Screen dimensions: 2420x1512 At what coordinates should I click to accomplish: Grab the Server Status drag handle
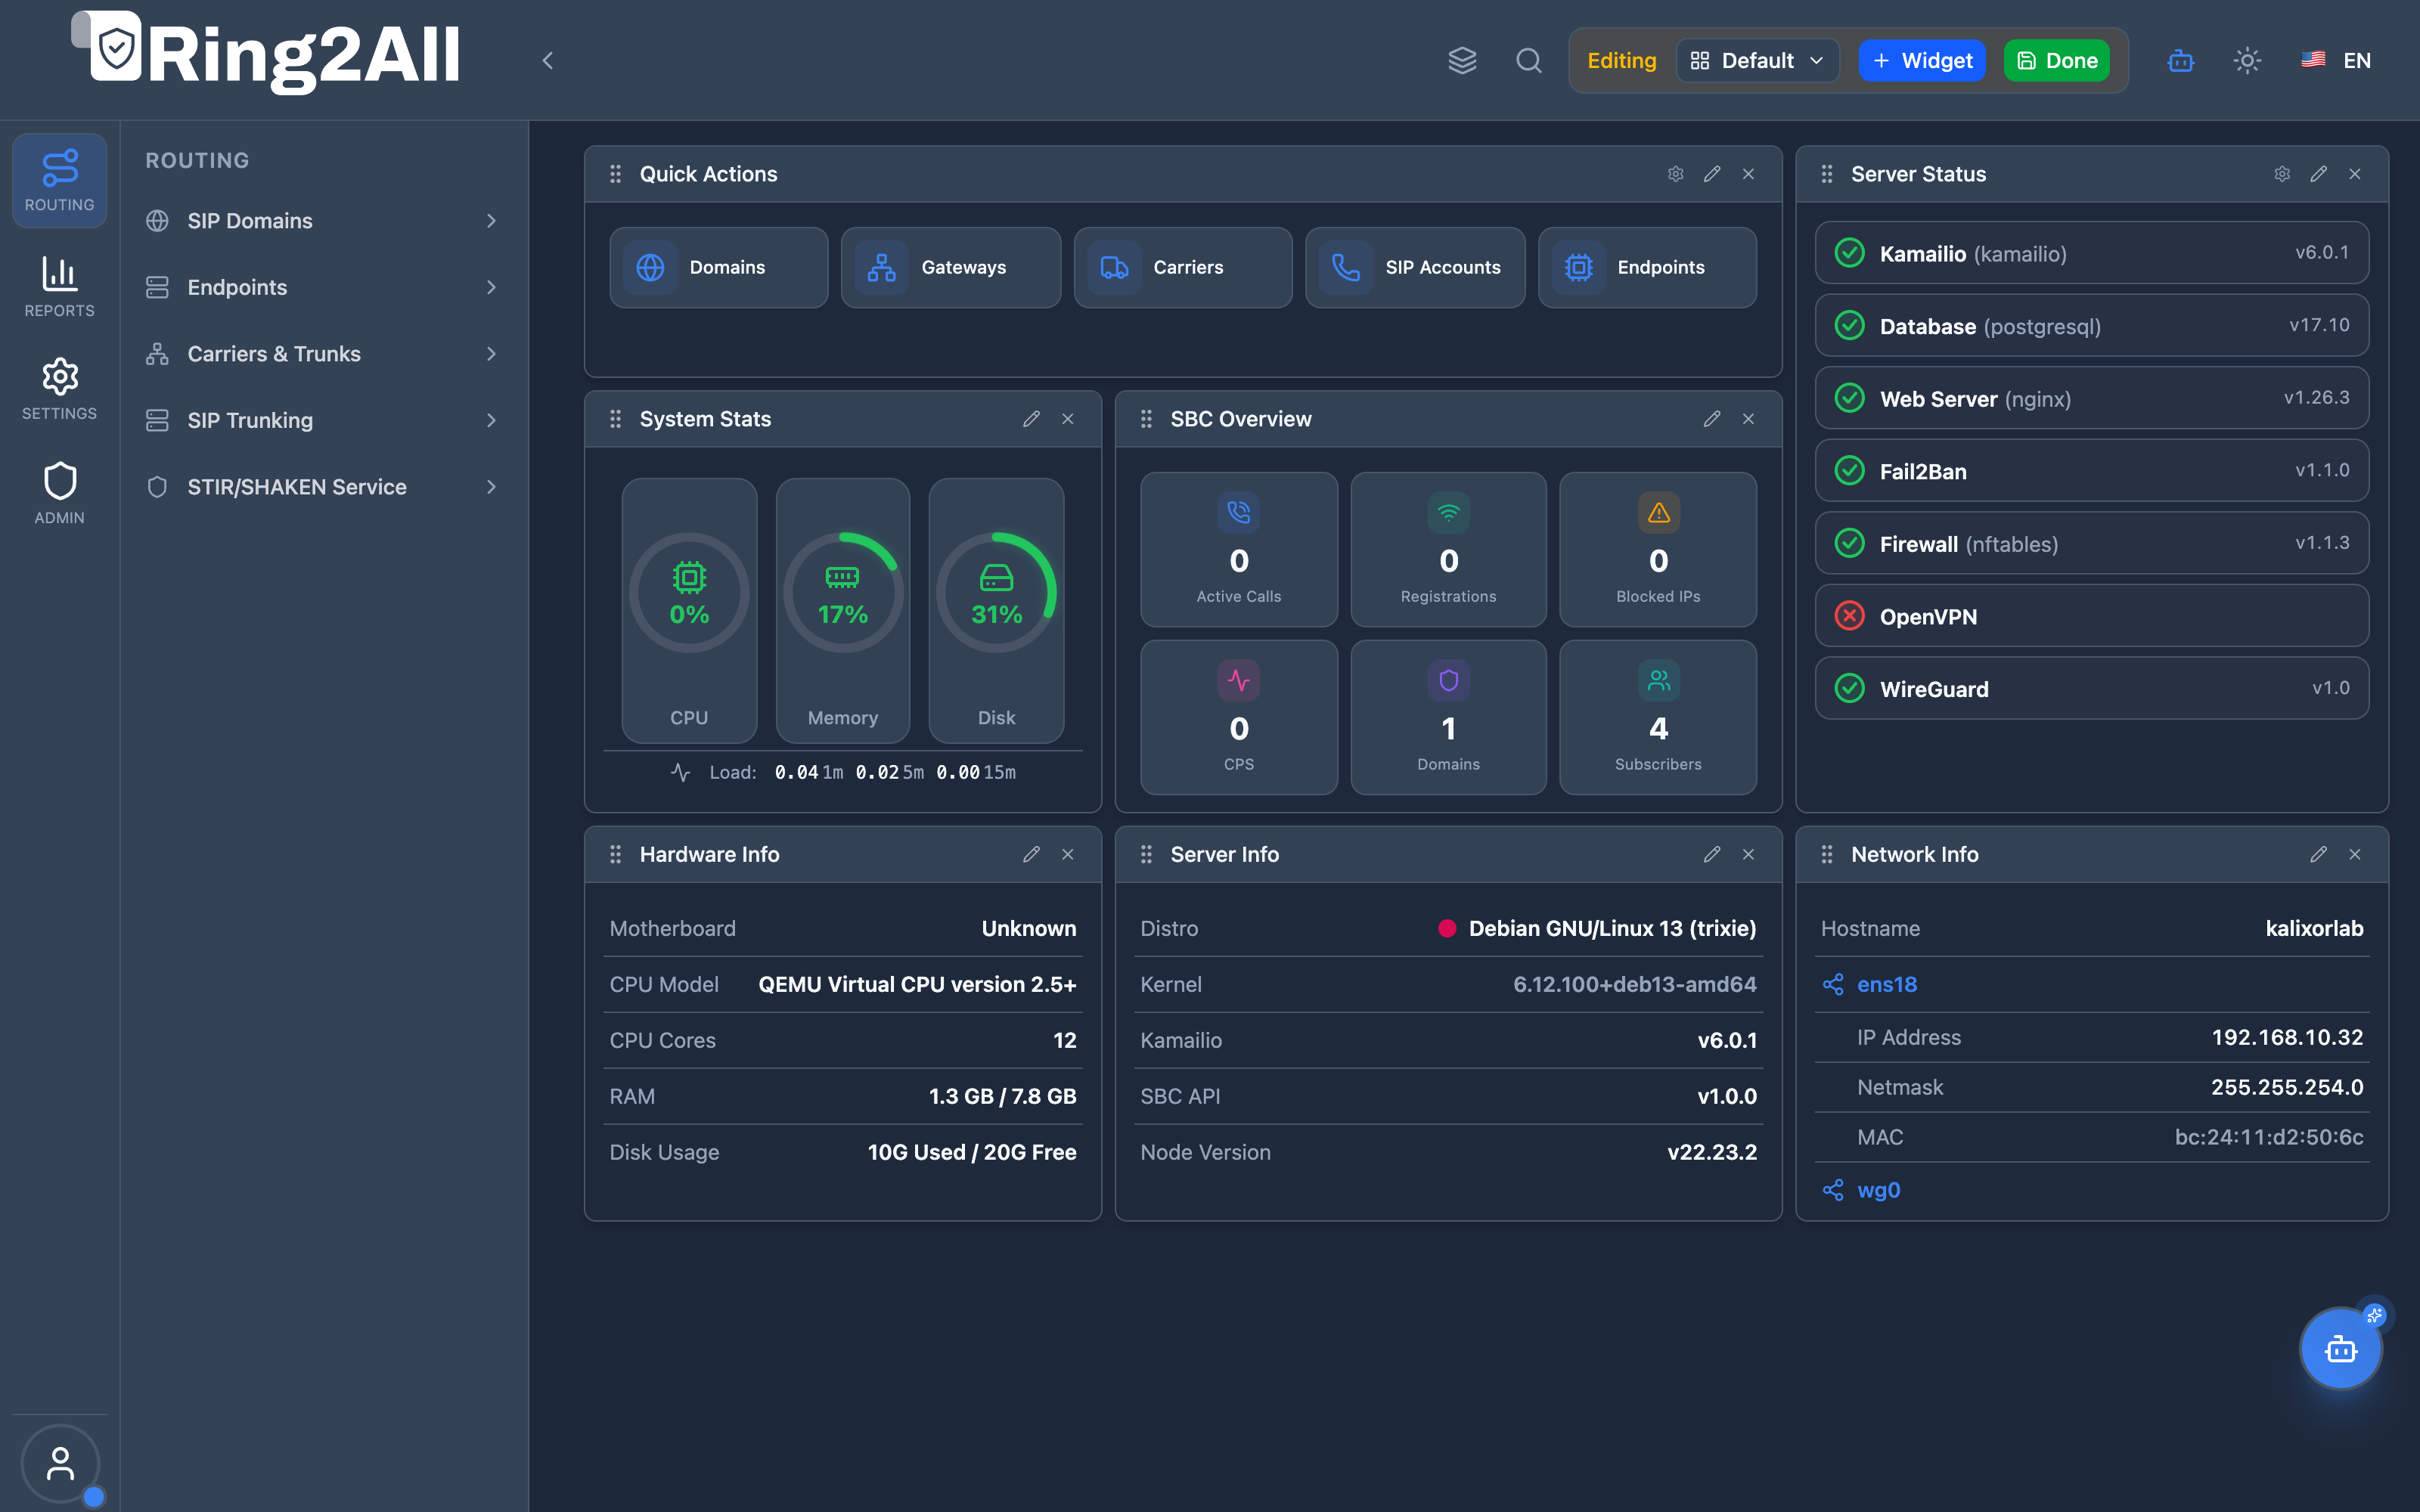tap(1826, 174)
